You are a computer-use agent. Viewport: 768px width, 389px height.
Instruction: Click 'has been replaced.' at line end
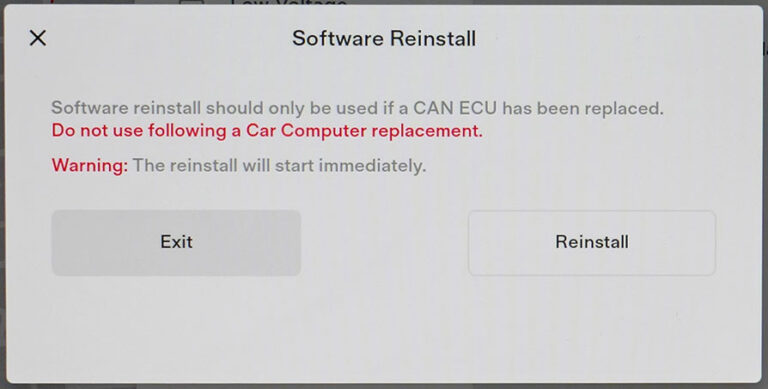[x=583, y=108]
